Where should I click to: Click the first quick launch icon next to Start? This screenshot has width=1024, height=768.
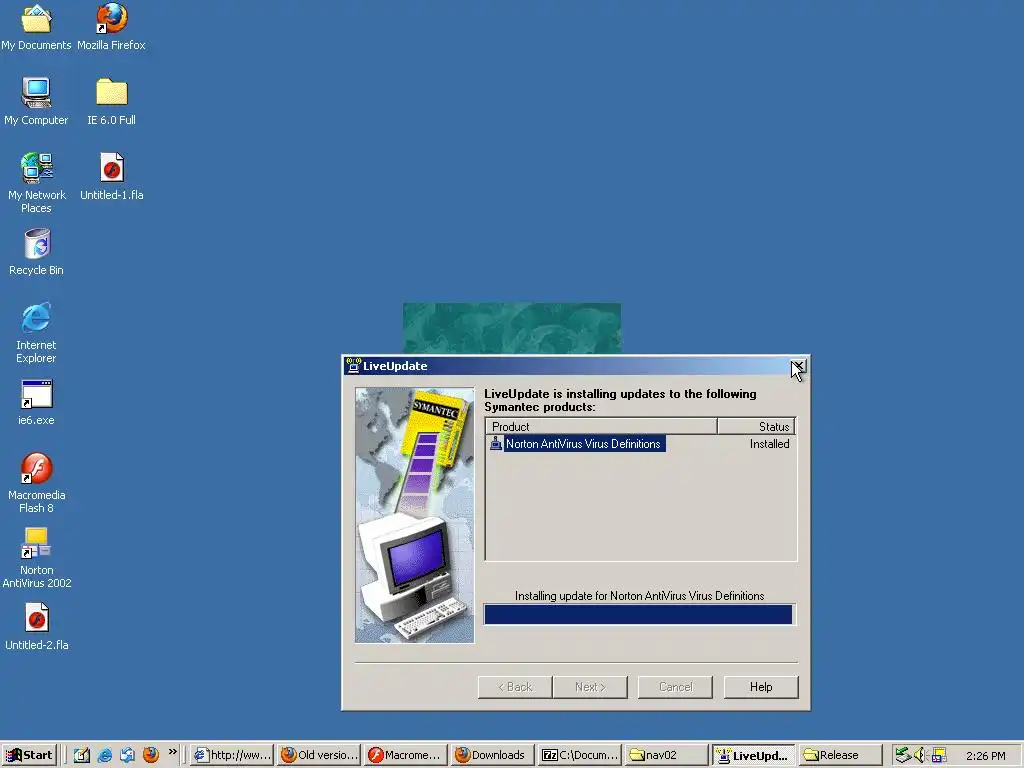coord(82,755)
